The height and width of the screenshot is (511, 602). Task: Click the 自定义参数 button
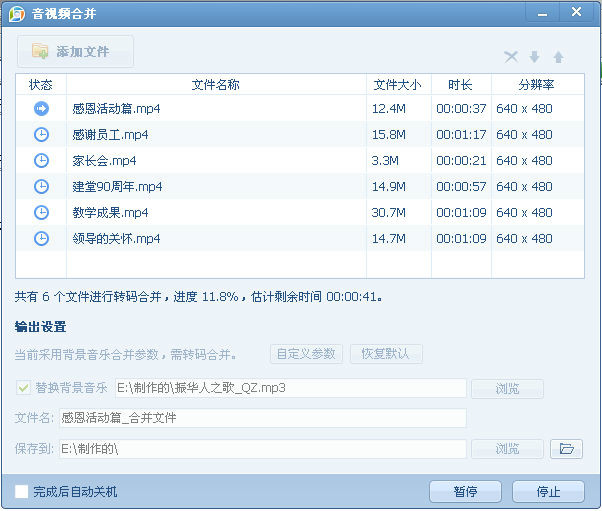(306, 354)
